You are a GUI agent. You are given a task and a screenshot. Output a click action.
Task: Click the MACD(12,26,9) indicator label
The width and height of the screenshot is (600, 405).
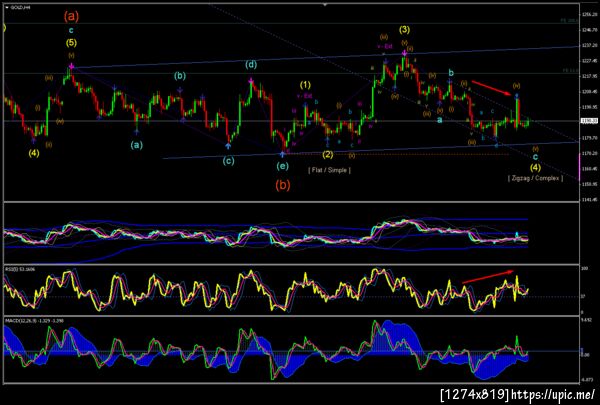coord(34,321)
